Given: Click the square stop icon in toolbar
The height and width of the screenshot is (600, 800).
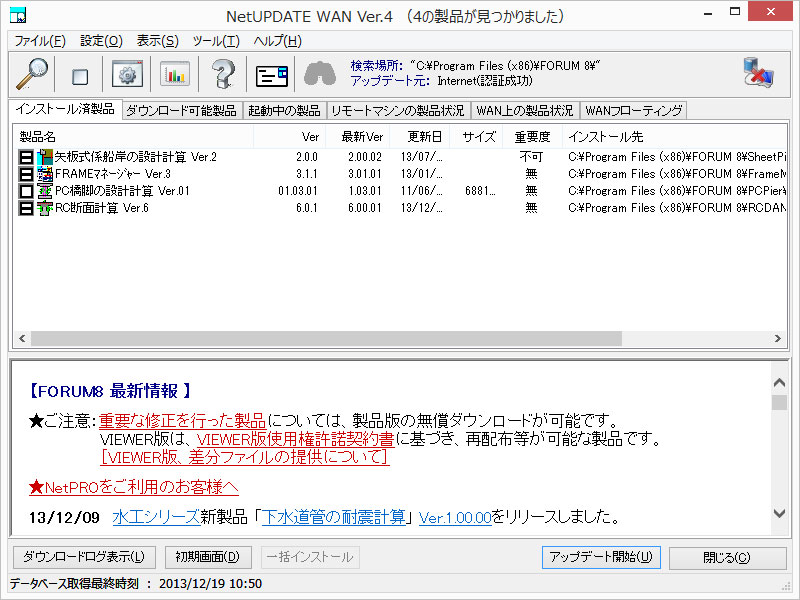Looking at the screenshot, I should tap(80, 76).
